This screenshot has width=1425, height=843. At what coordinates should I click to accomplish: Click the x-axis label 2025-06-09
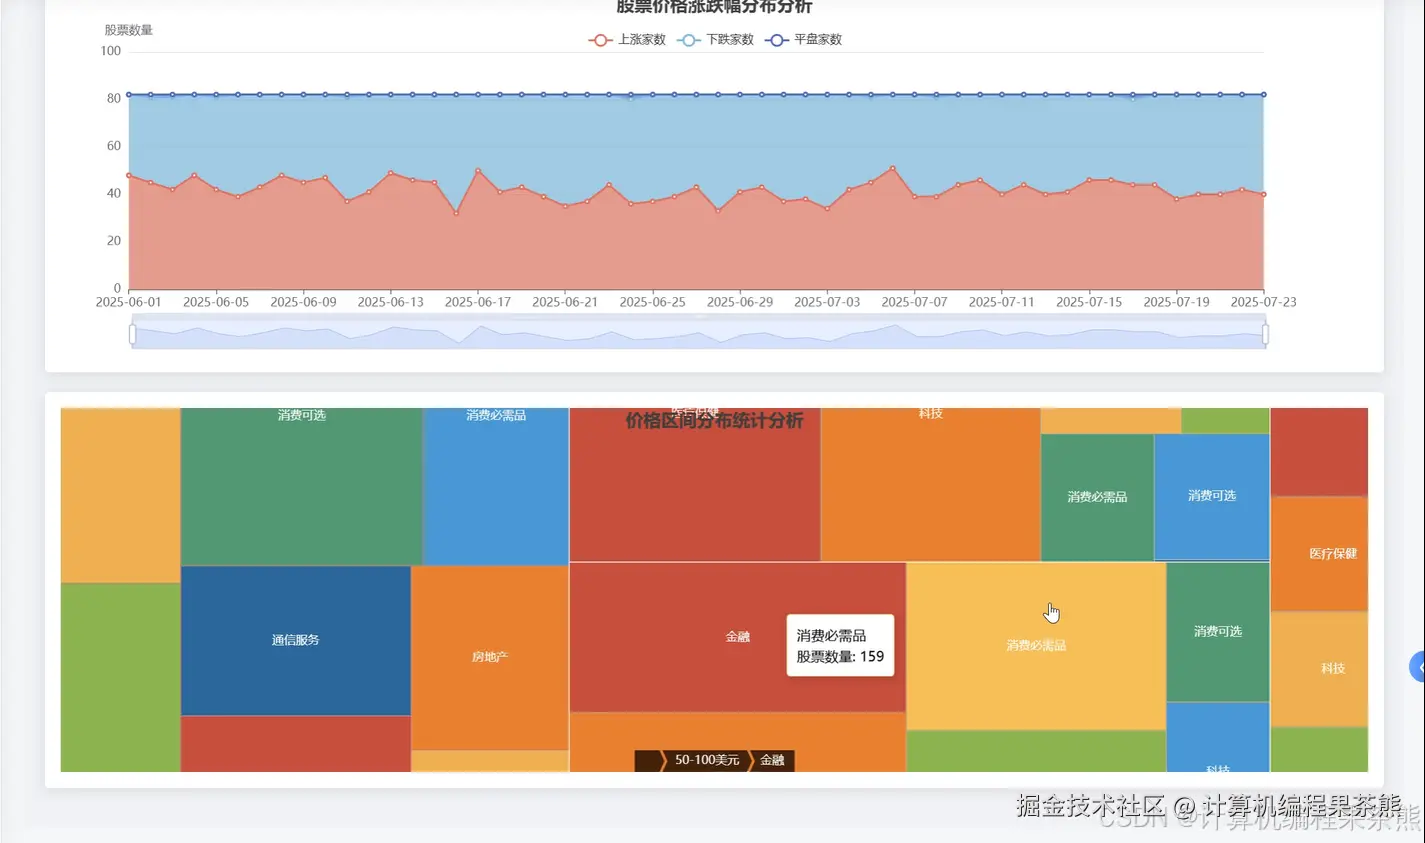303,302
